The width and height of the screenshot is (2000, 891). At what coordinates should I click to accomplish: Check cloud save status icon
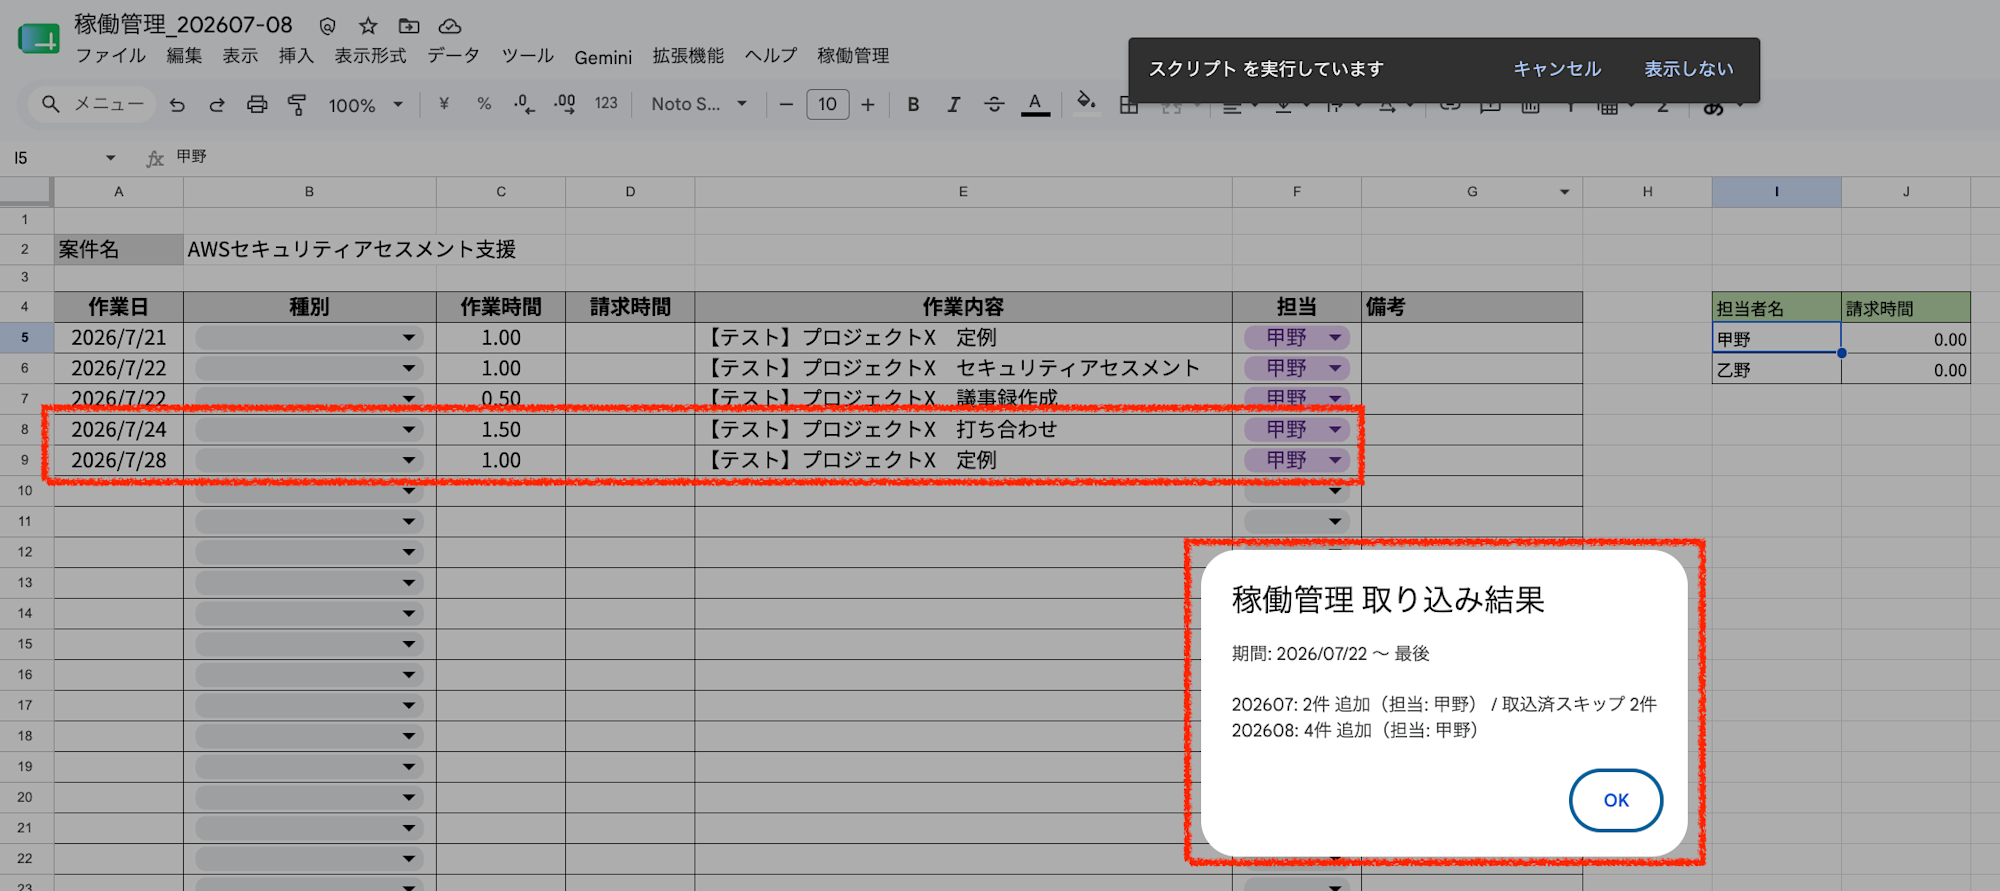pyautogui.click(x=450, y=26)
